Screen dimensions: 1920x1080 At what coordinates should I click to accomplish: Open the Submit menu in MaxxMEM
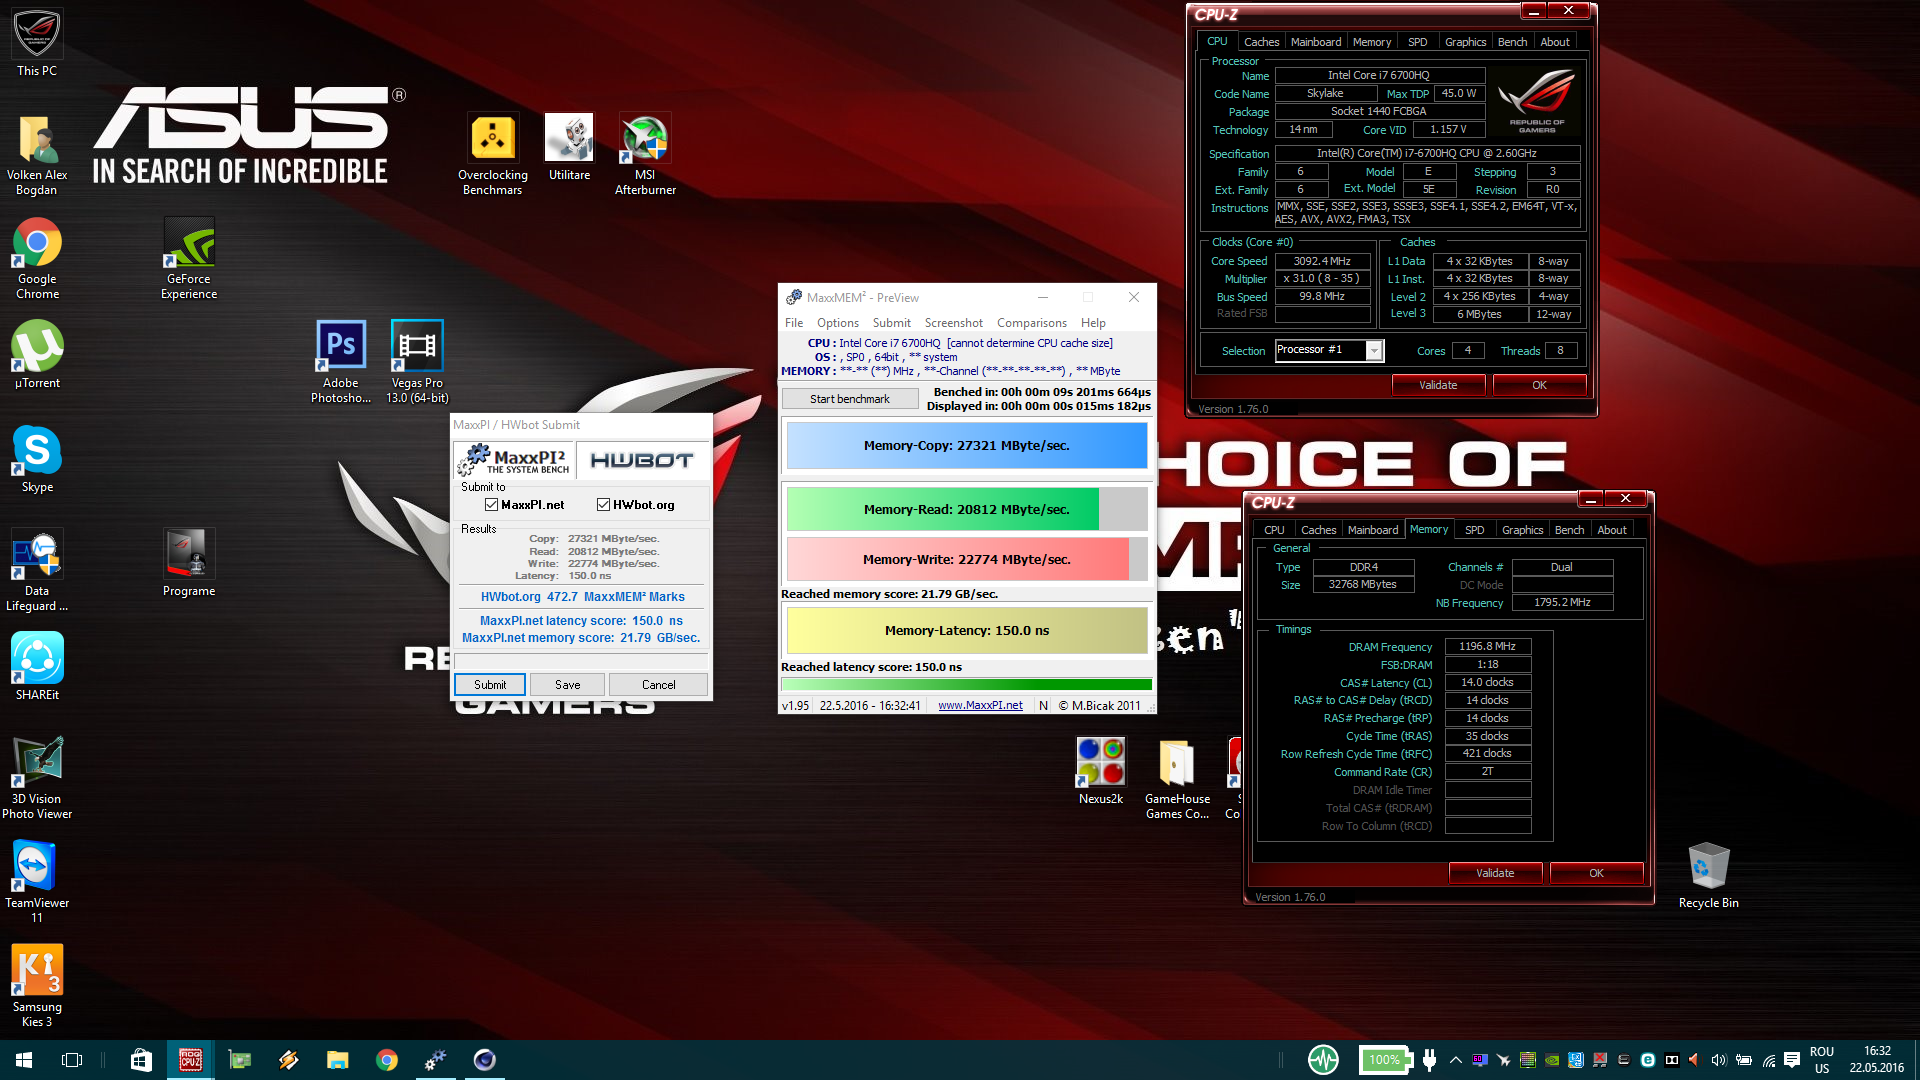(x=891, y=323)
